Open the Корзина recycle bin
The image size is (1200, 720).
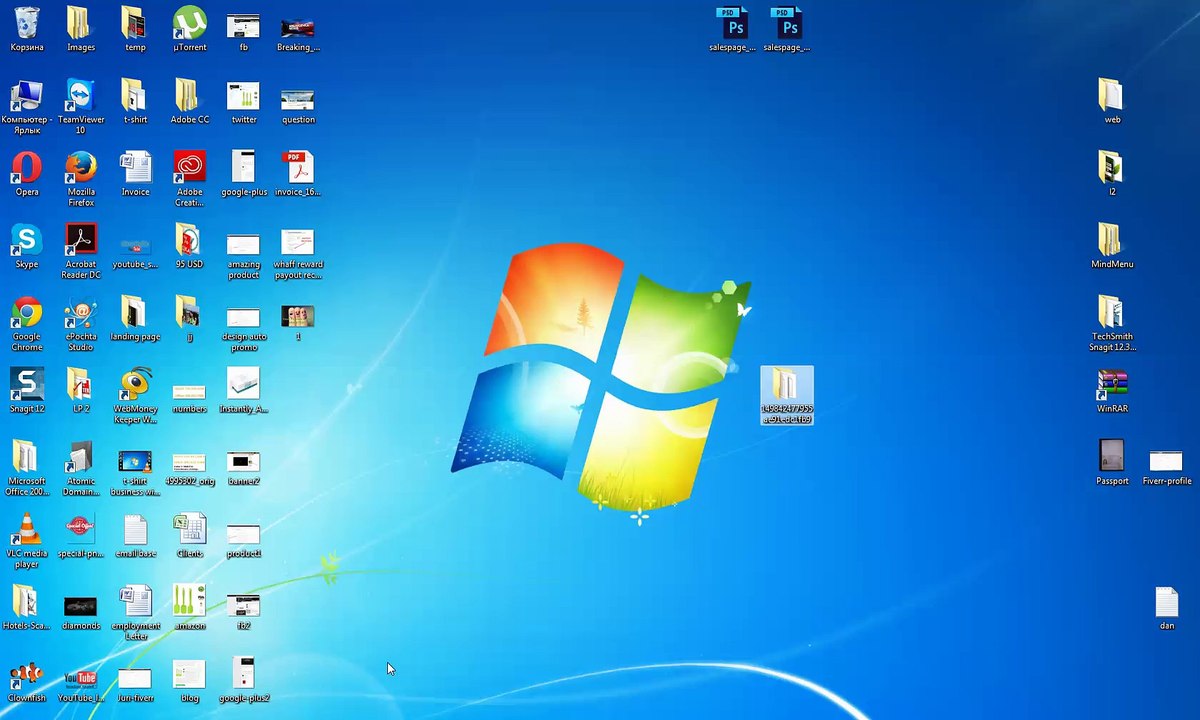pyautogui.click(x=27, y=29)
